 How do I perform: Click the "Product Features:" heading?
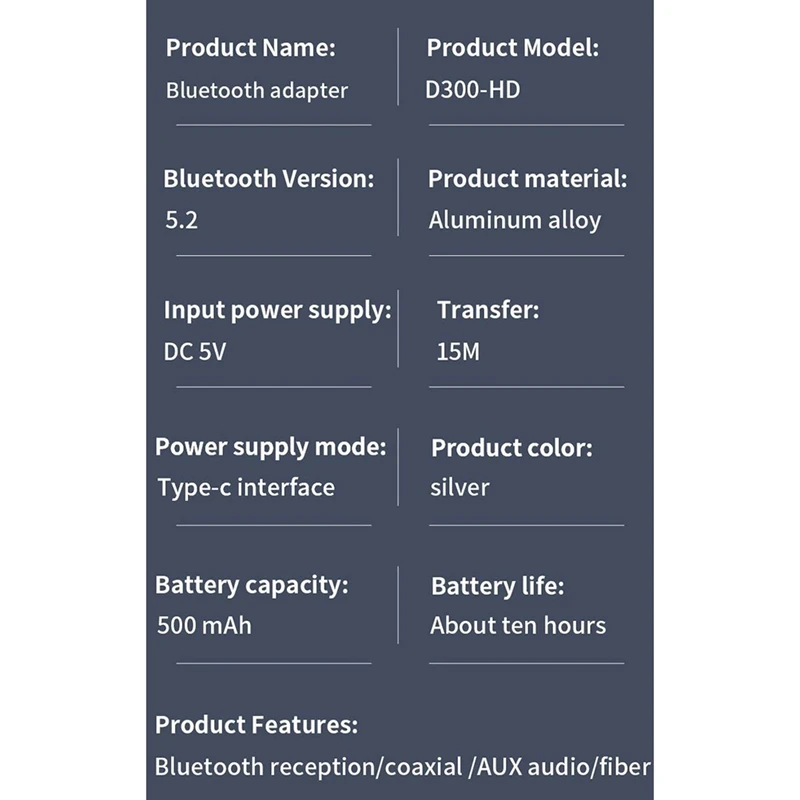pyautogui.click(x=256, y=725)
